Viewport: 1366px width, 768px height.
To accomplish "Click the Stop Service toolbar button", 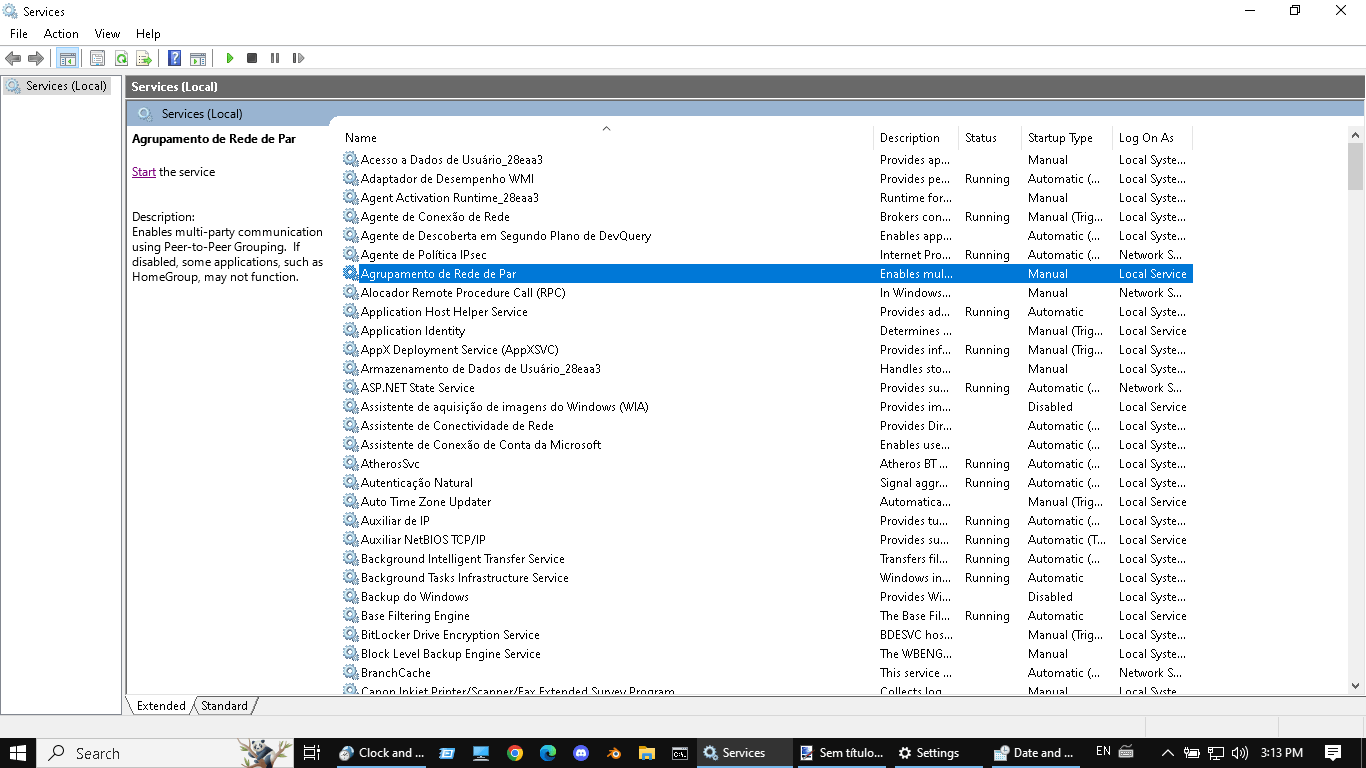I will tap(252, 58).
